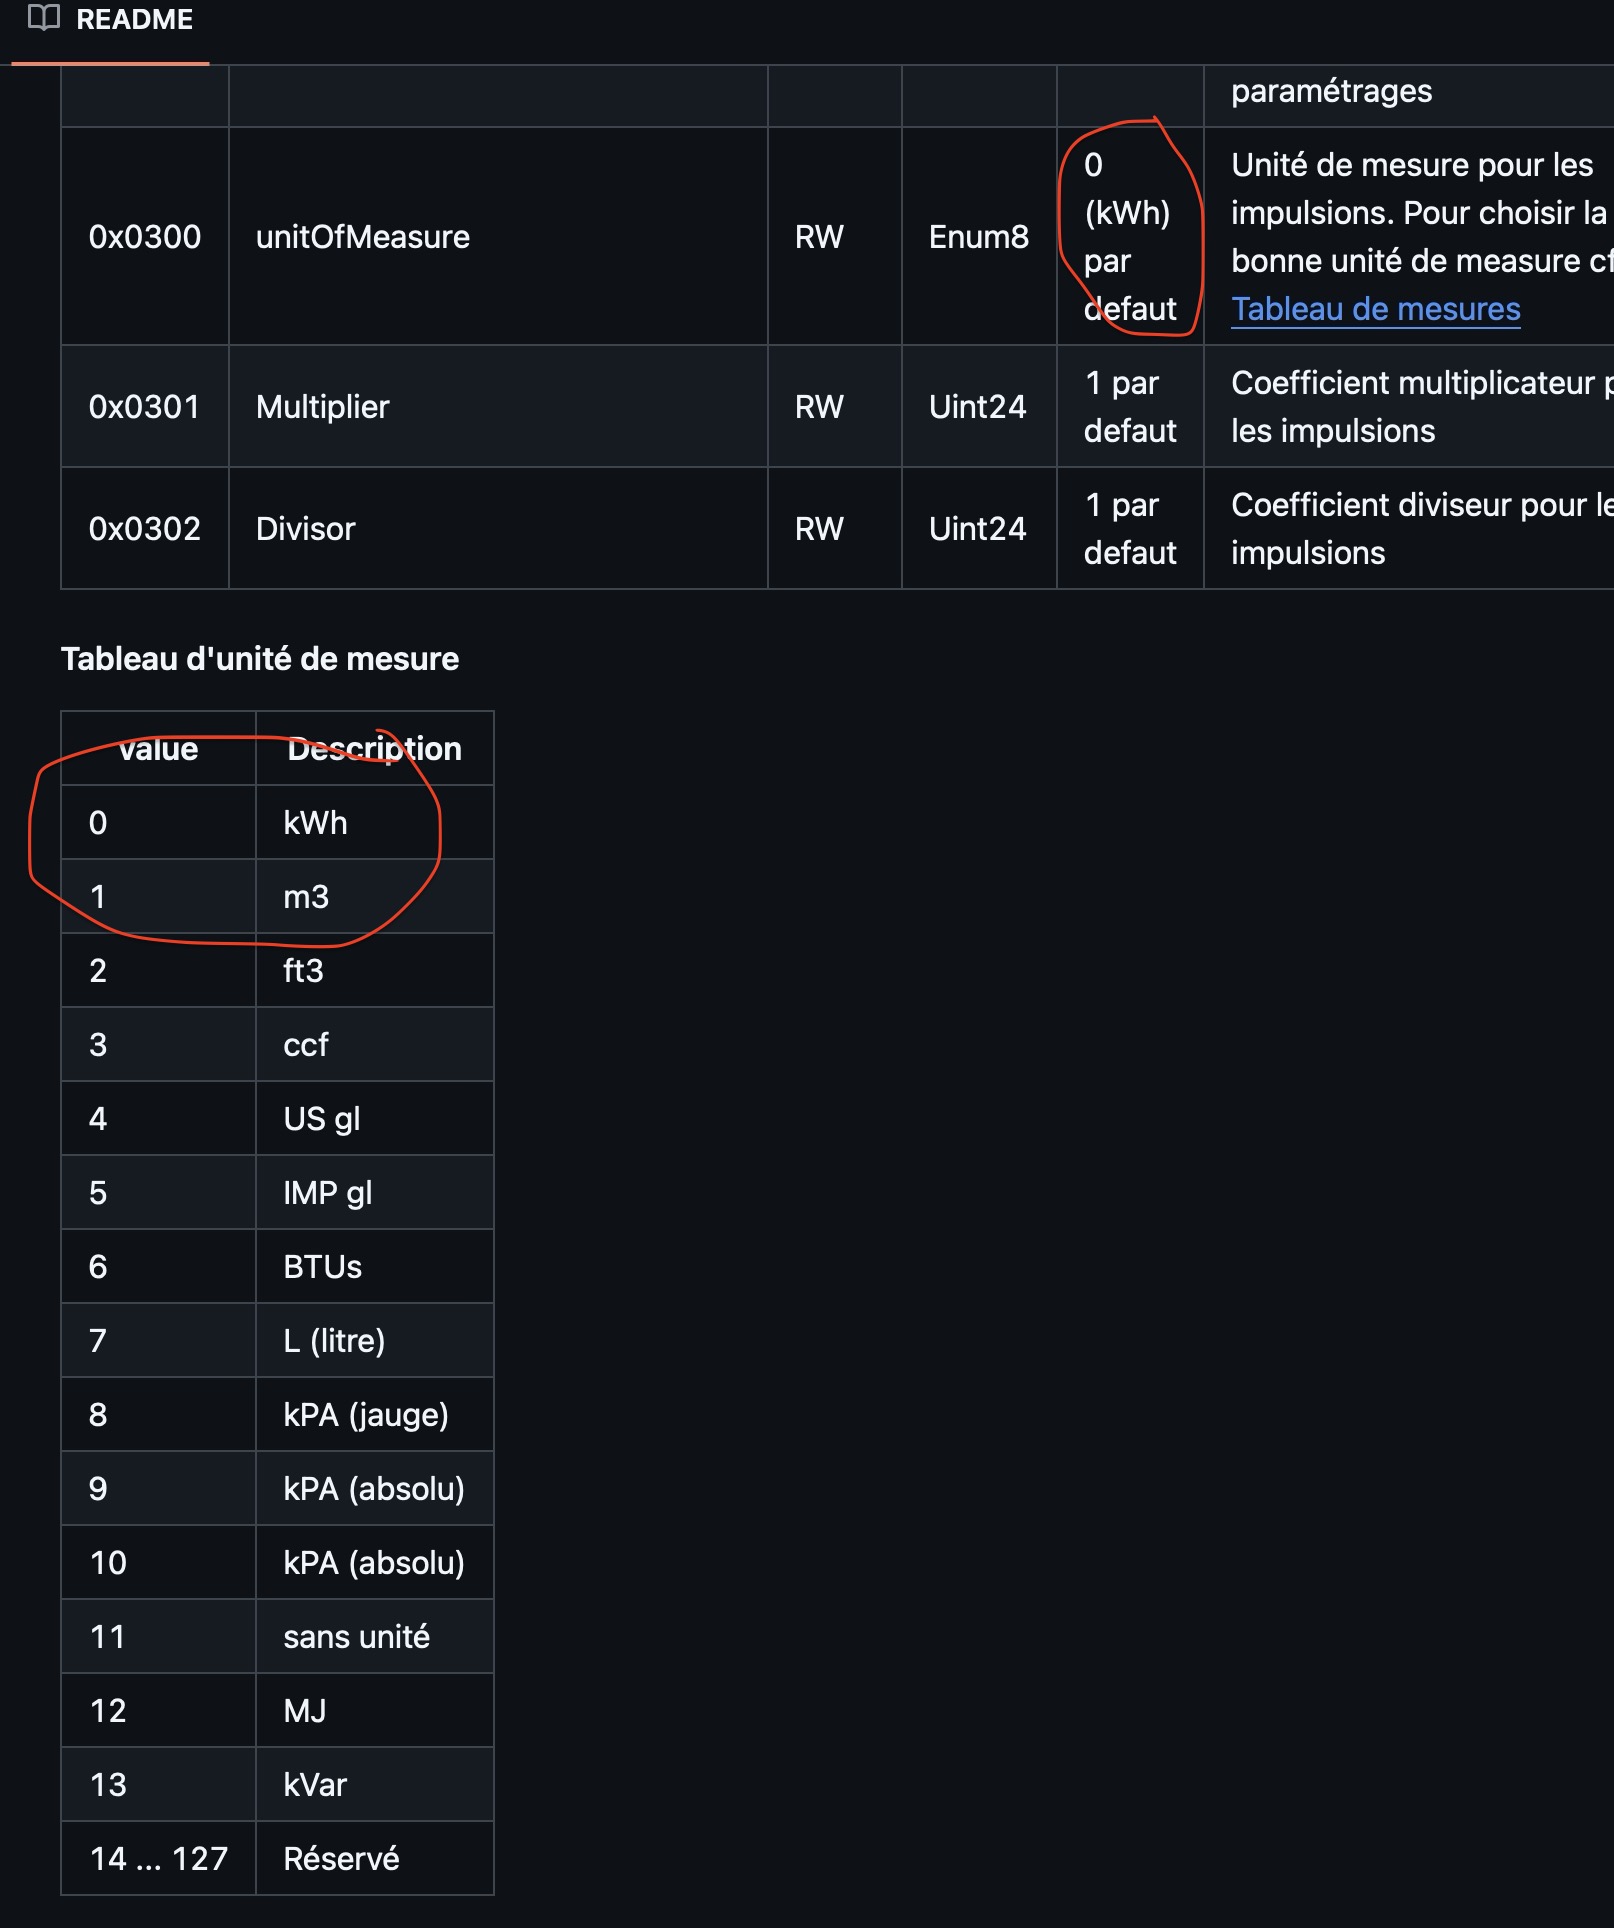Select the Réservé description cell

coord(342,1859)
